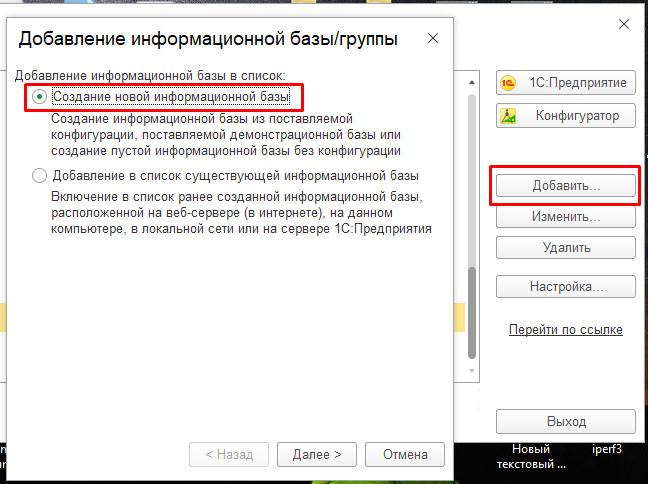Select Создание новой информационной базы radio option
This screenshot has height=484, width=648.
pos(40,97)
